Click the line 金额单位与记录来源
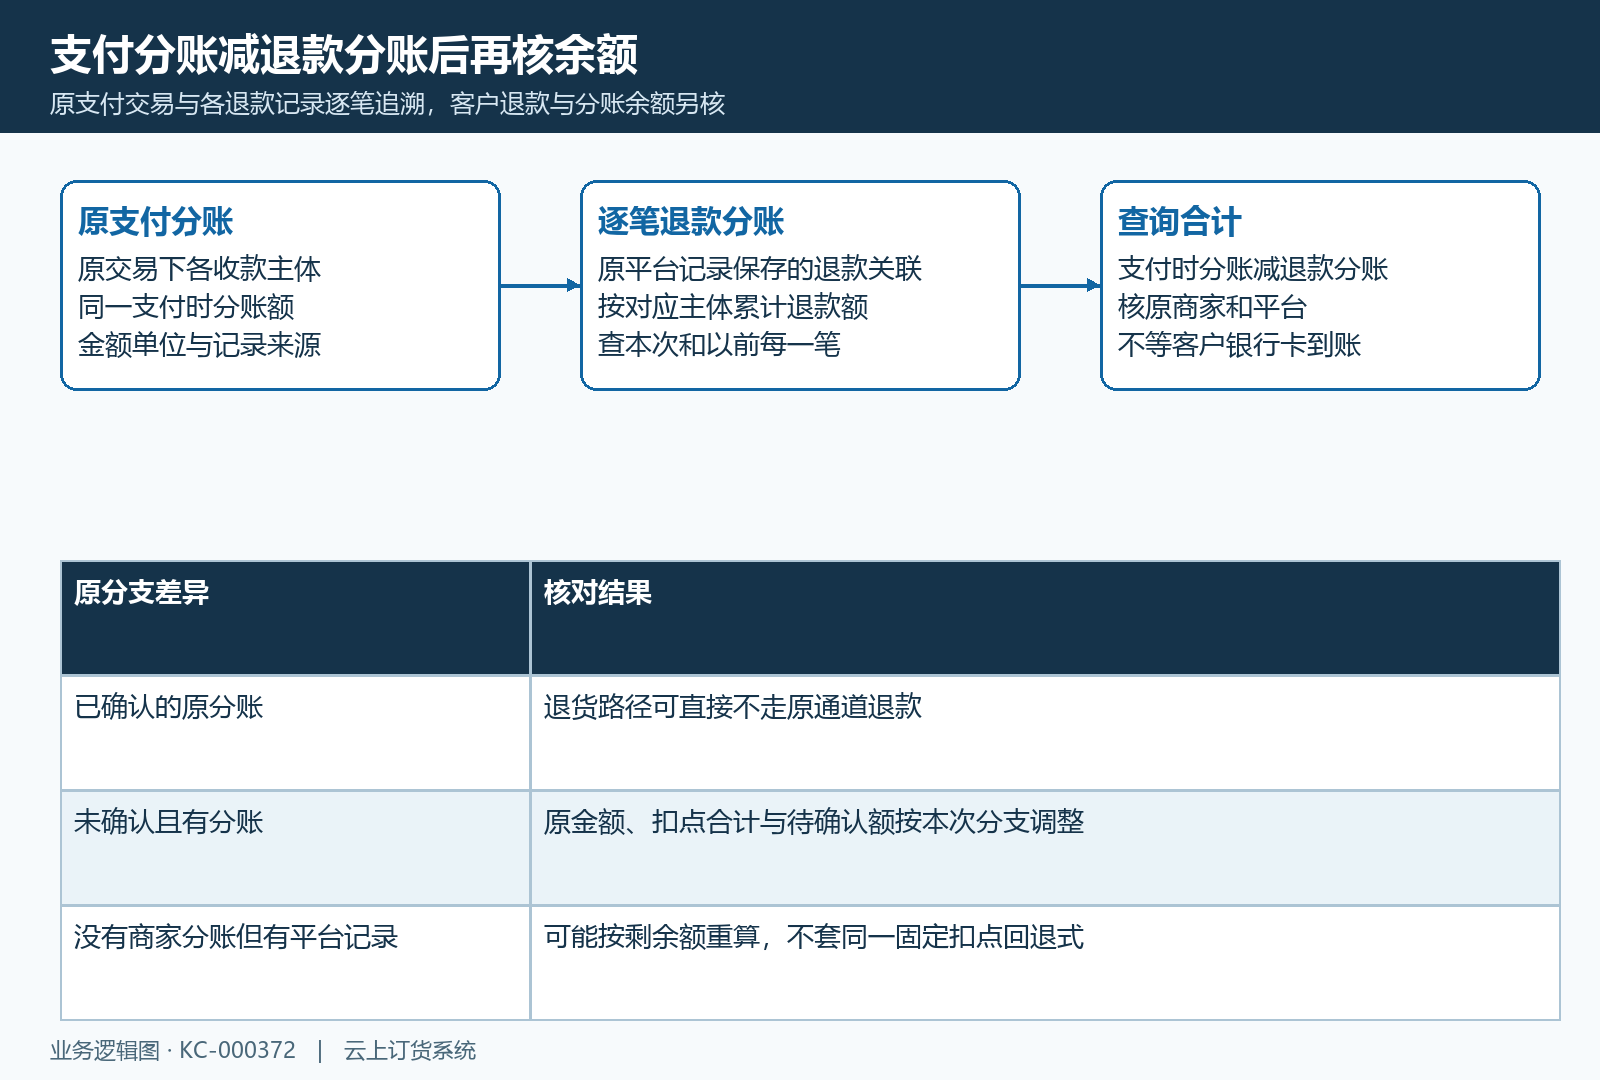Screen dimensions: 1600x1080 (199, 344)
